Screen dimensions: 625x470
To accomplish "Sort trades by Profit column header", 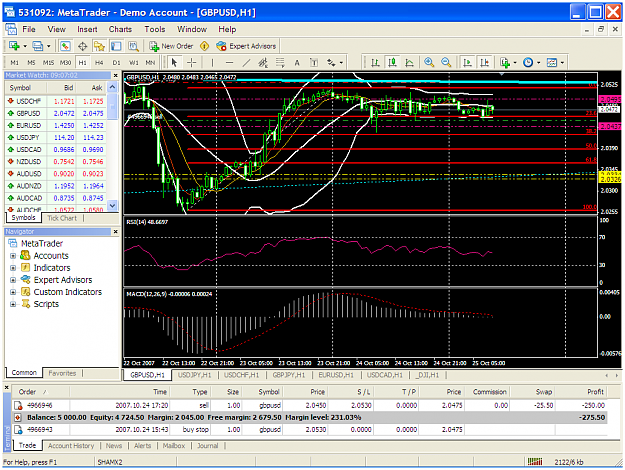I will 581,392.
